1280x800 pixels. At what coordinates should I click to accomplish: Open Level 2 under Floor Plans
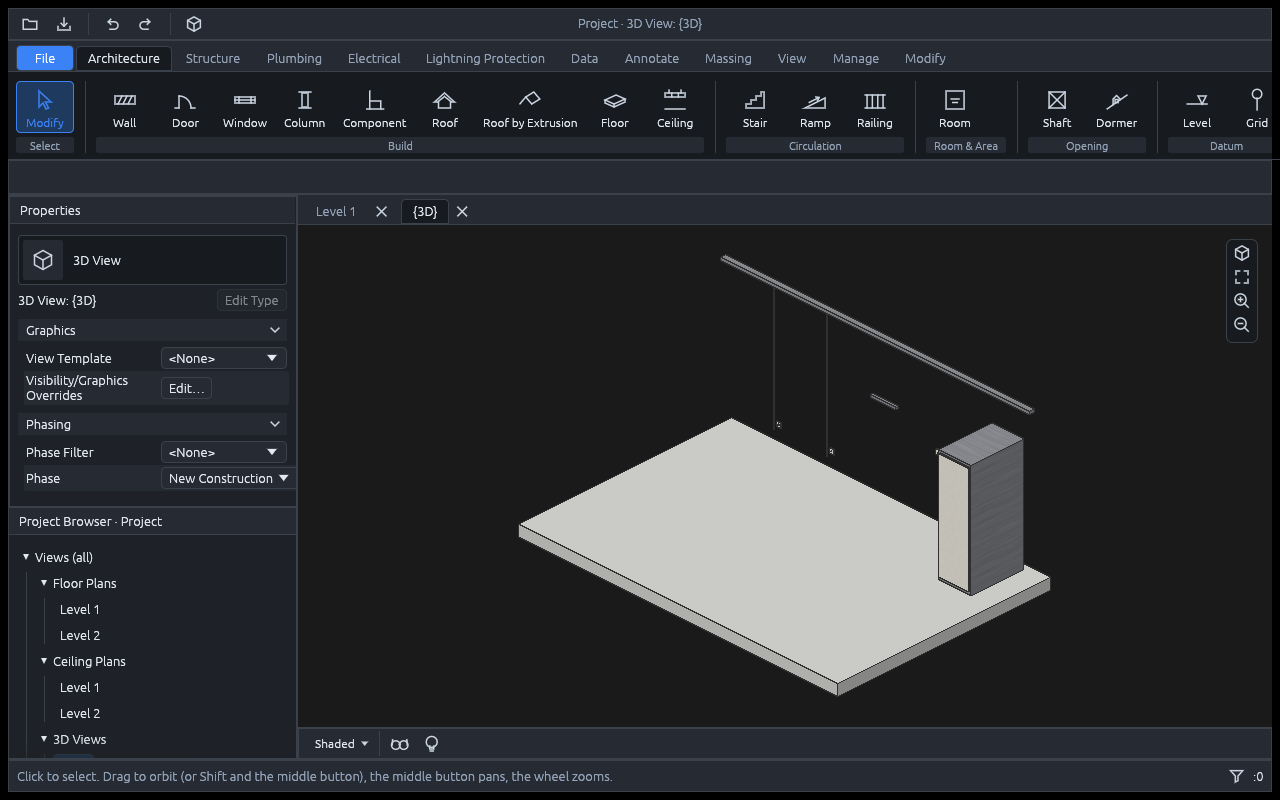(x=80, y=635)
